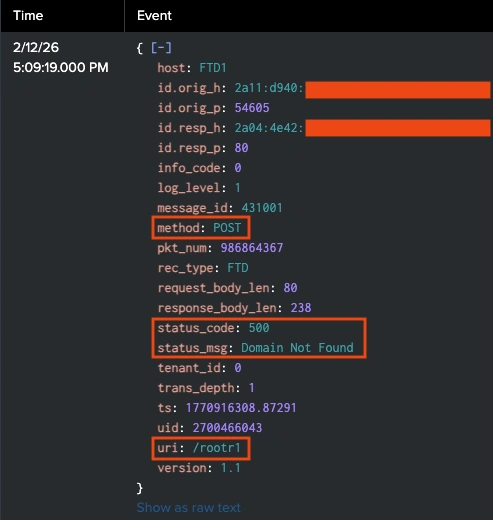The width and height of the screenshot is (493, 520).
Task: Select the Event column header
Action: (154, 16)
